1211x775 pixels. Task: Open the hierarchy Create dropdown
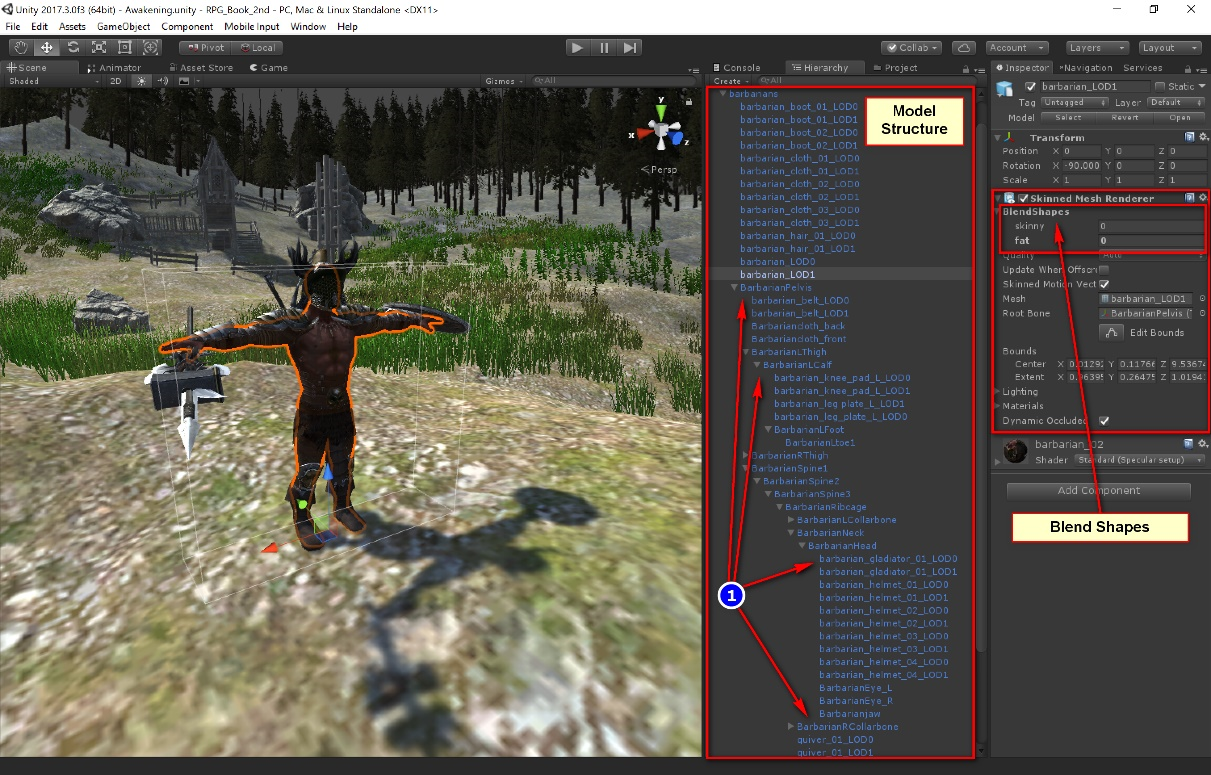pyautogui.click(x=730, y=81)
